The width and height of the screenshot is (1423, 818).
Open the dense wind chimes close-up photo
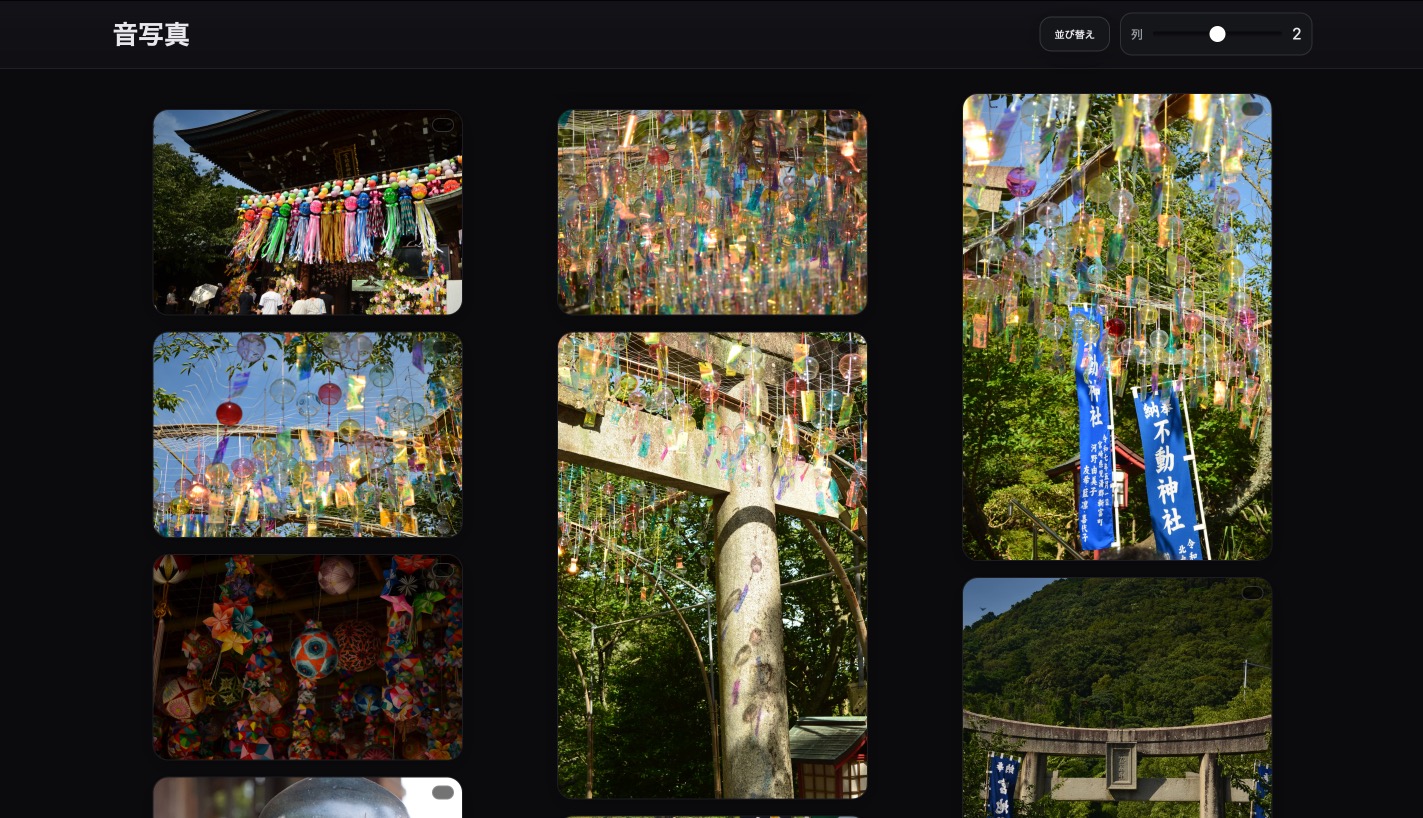point(712,212)
